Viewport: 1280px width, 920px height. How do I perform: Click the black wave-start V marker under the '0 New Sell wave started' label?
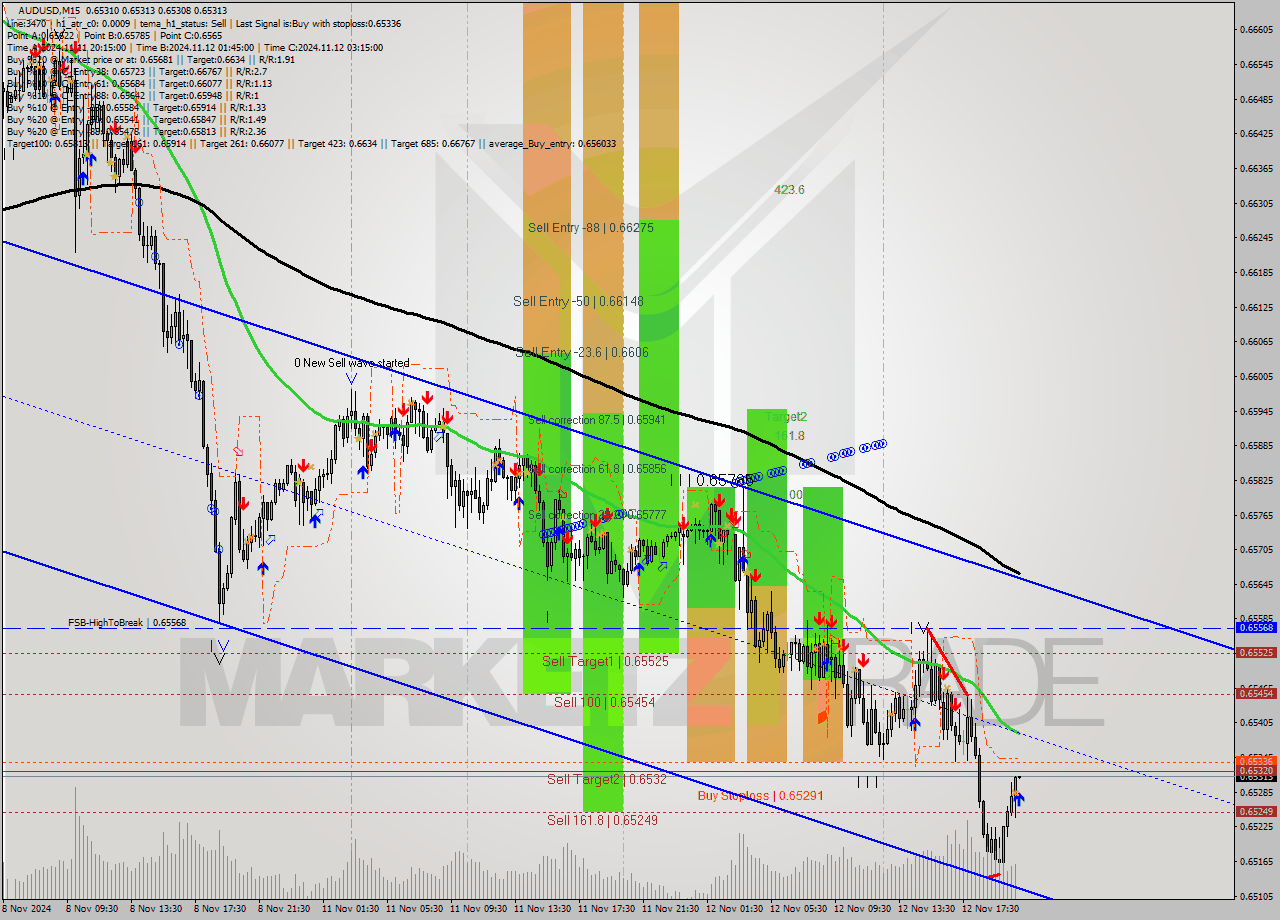(351, 379)
